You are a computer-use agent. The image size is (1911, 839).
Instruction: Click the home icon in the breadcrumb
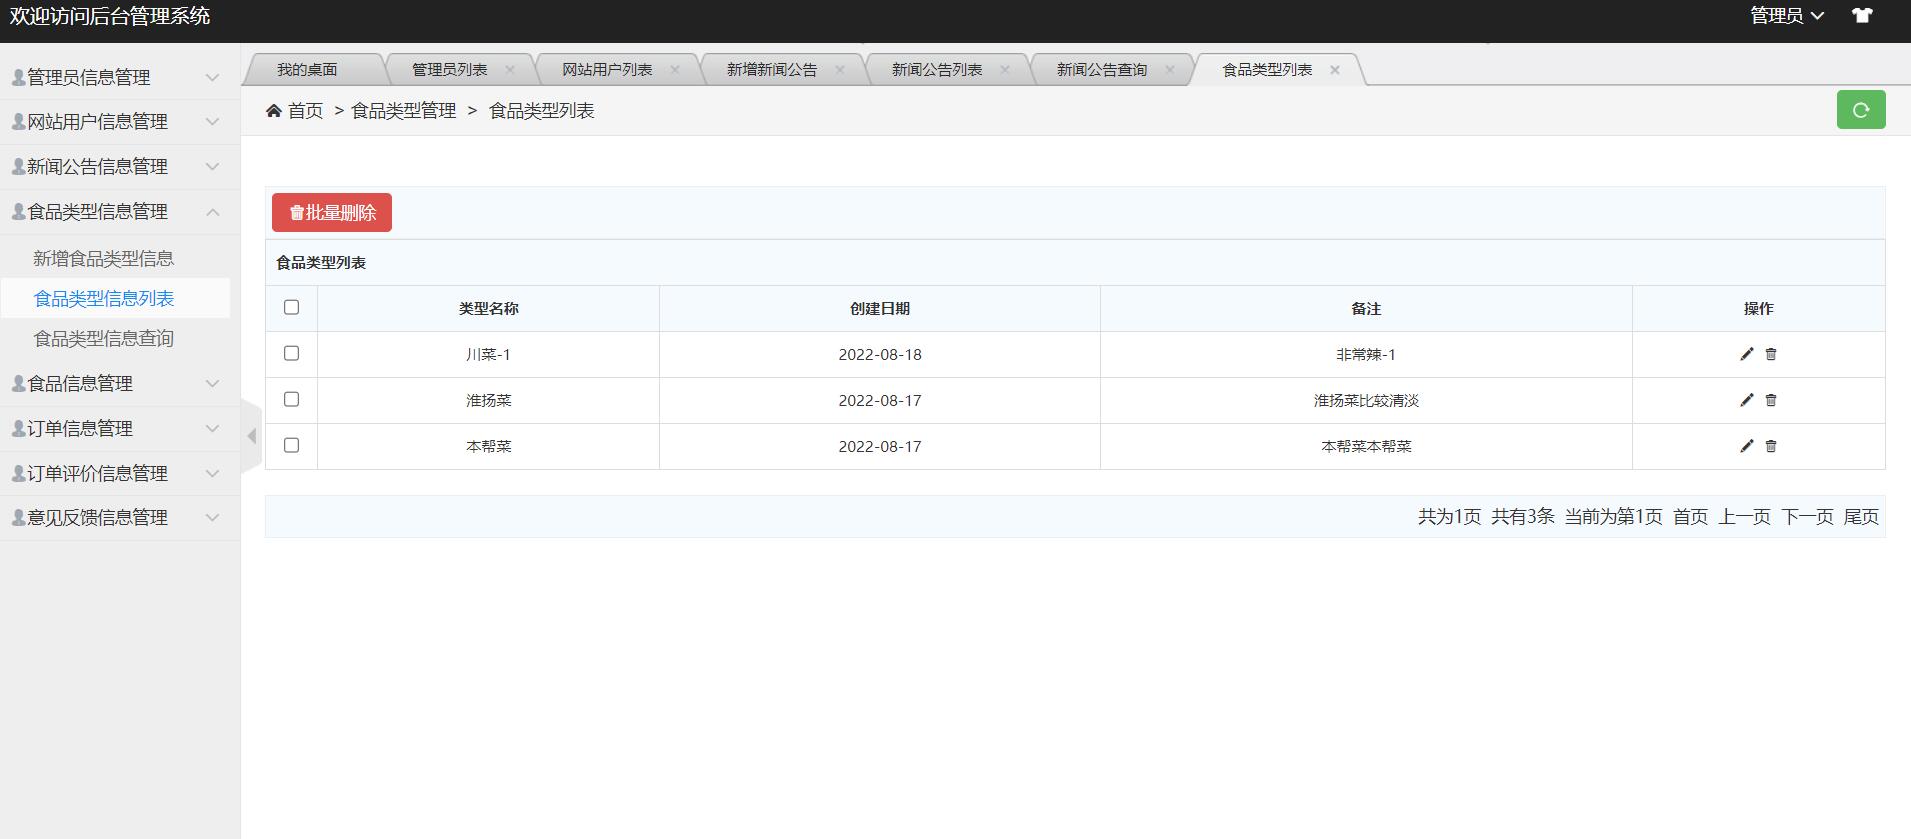[274, 111]
